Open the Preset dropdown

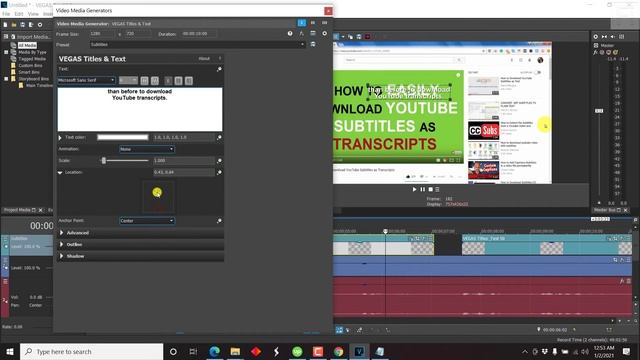pyautogui.click(x=197, y=44)
